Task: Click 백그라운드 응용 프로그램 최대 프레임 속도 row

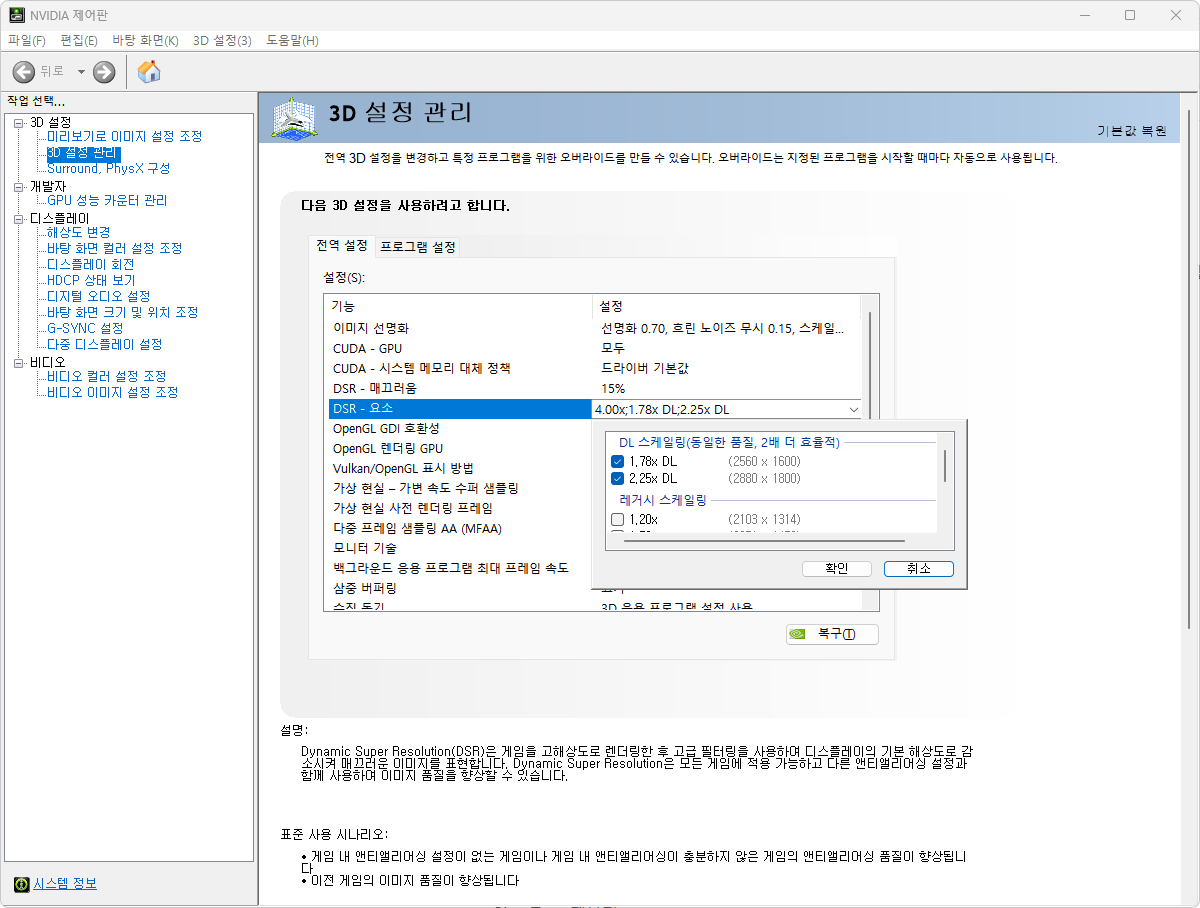Action: click(460, 568)
